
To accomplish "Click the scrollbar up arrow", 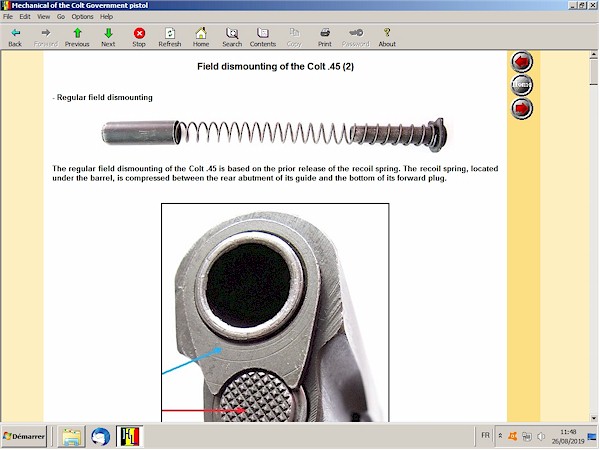I will pyautogui.click(x=593, y=54).
